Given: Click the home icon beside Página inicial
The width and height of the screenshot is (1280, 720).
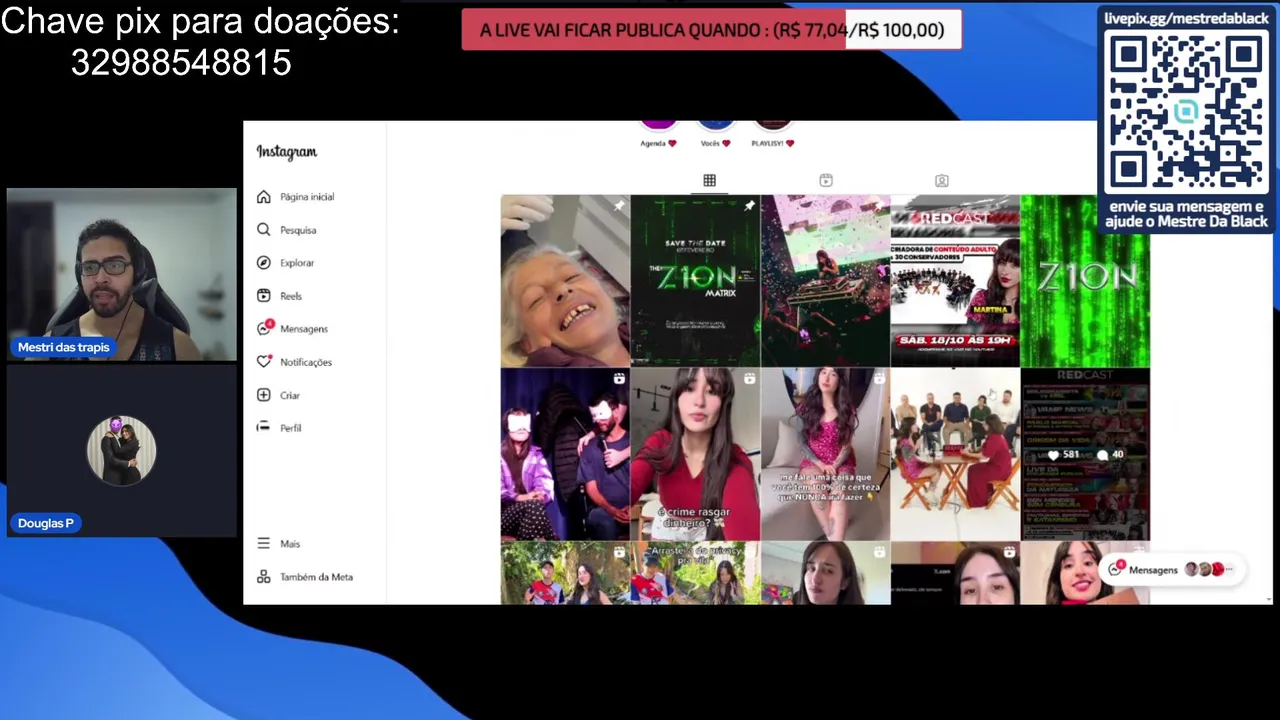Looking at the screenshot, I should (263, 197).
